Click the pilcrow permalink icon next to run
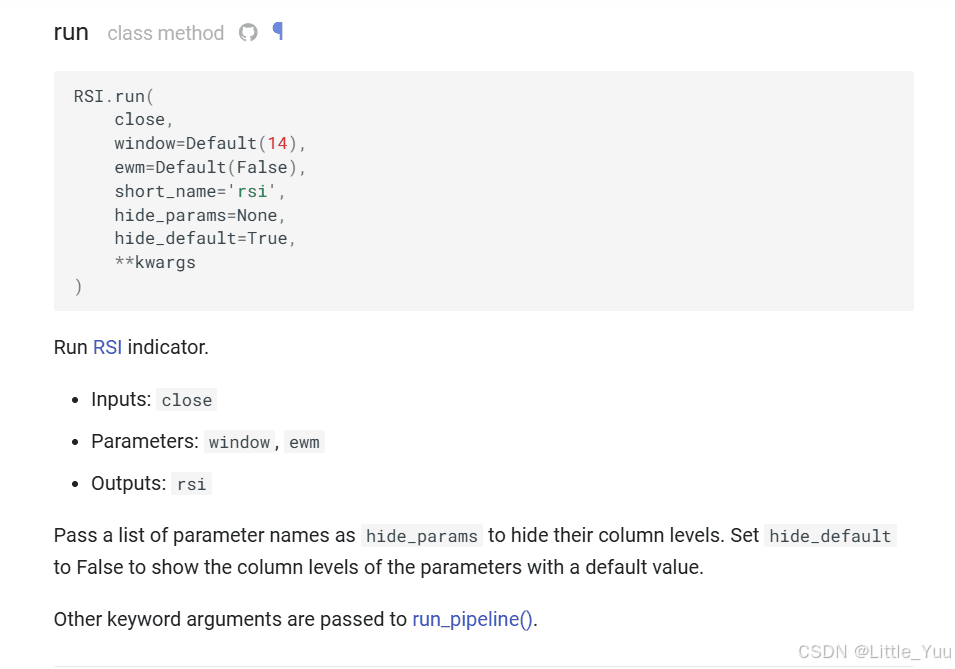Viewport: 955px width, 669px height. [278, 31]
